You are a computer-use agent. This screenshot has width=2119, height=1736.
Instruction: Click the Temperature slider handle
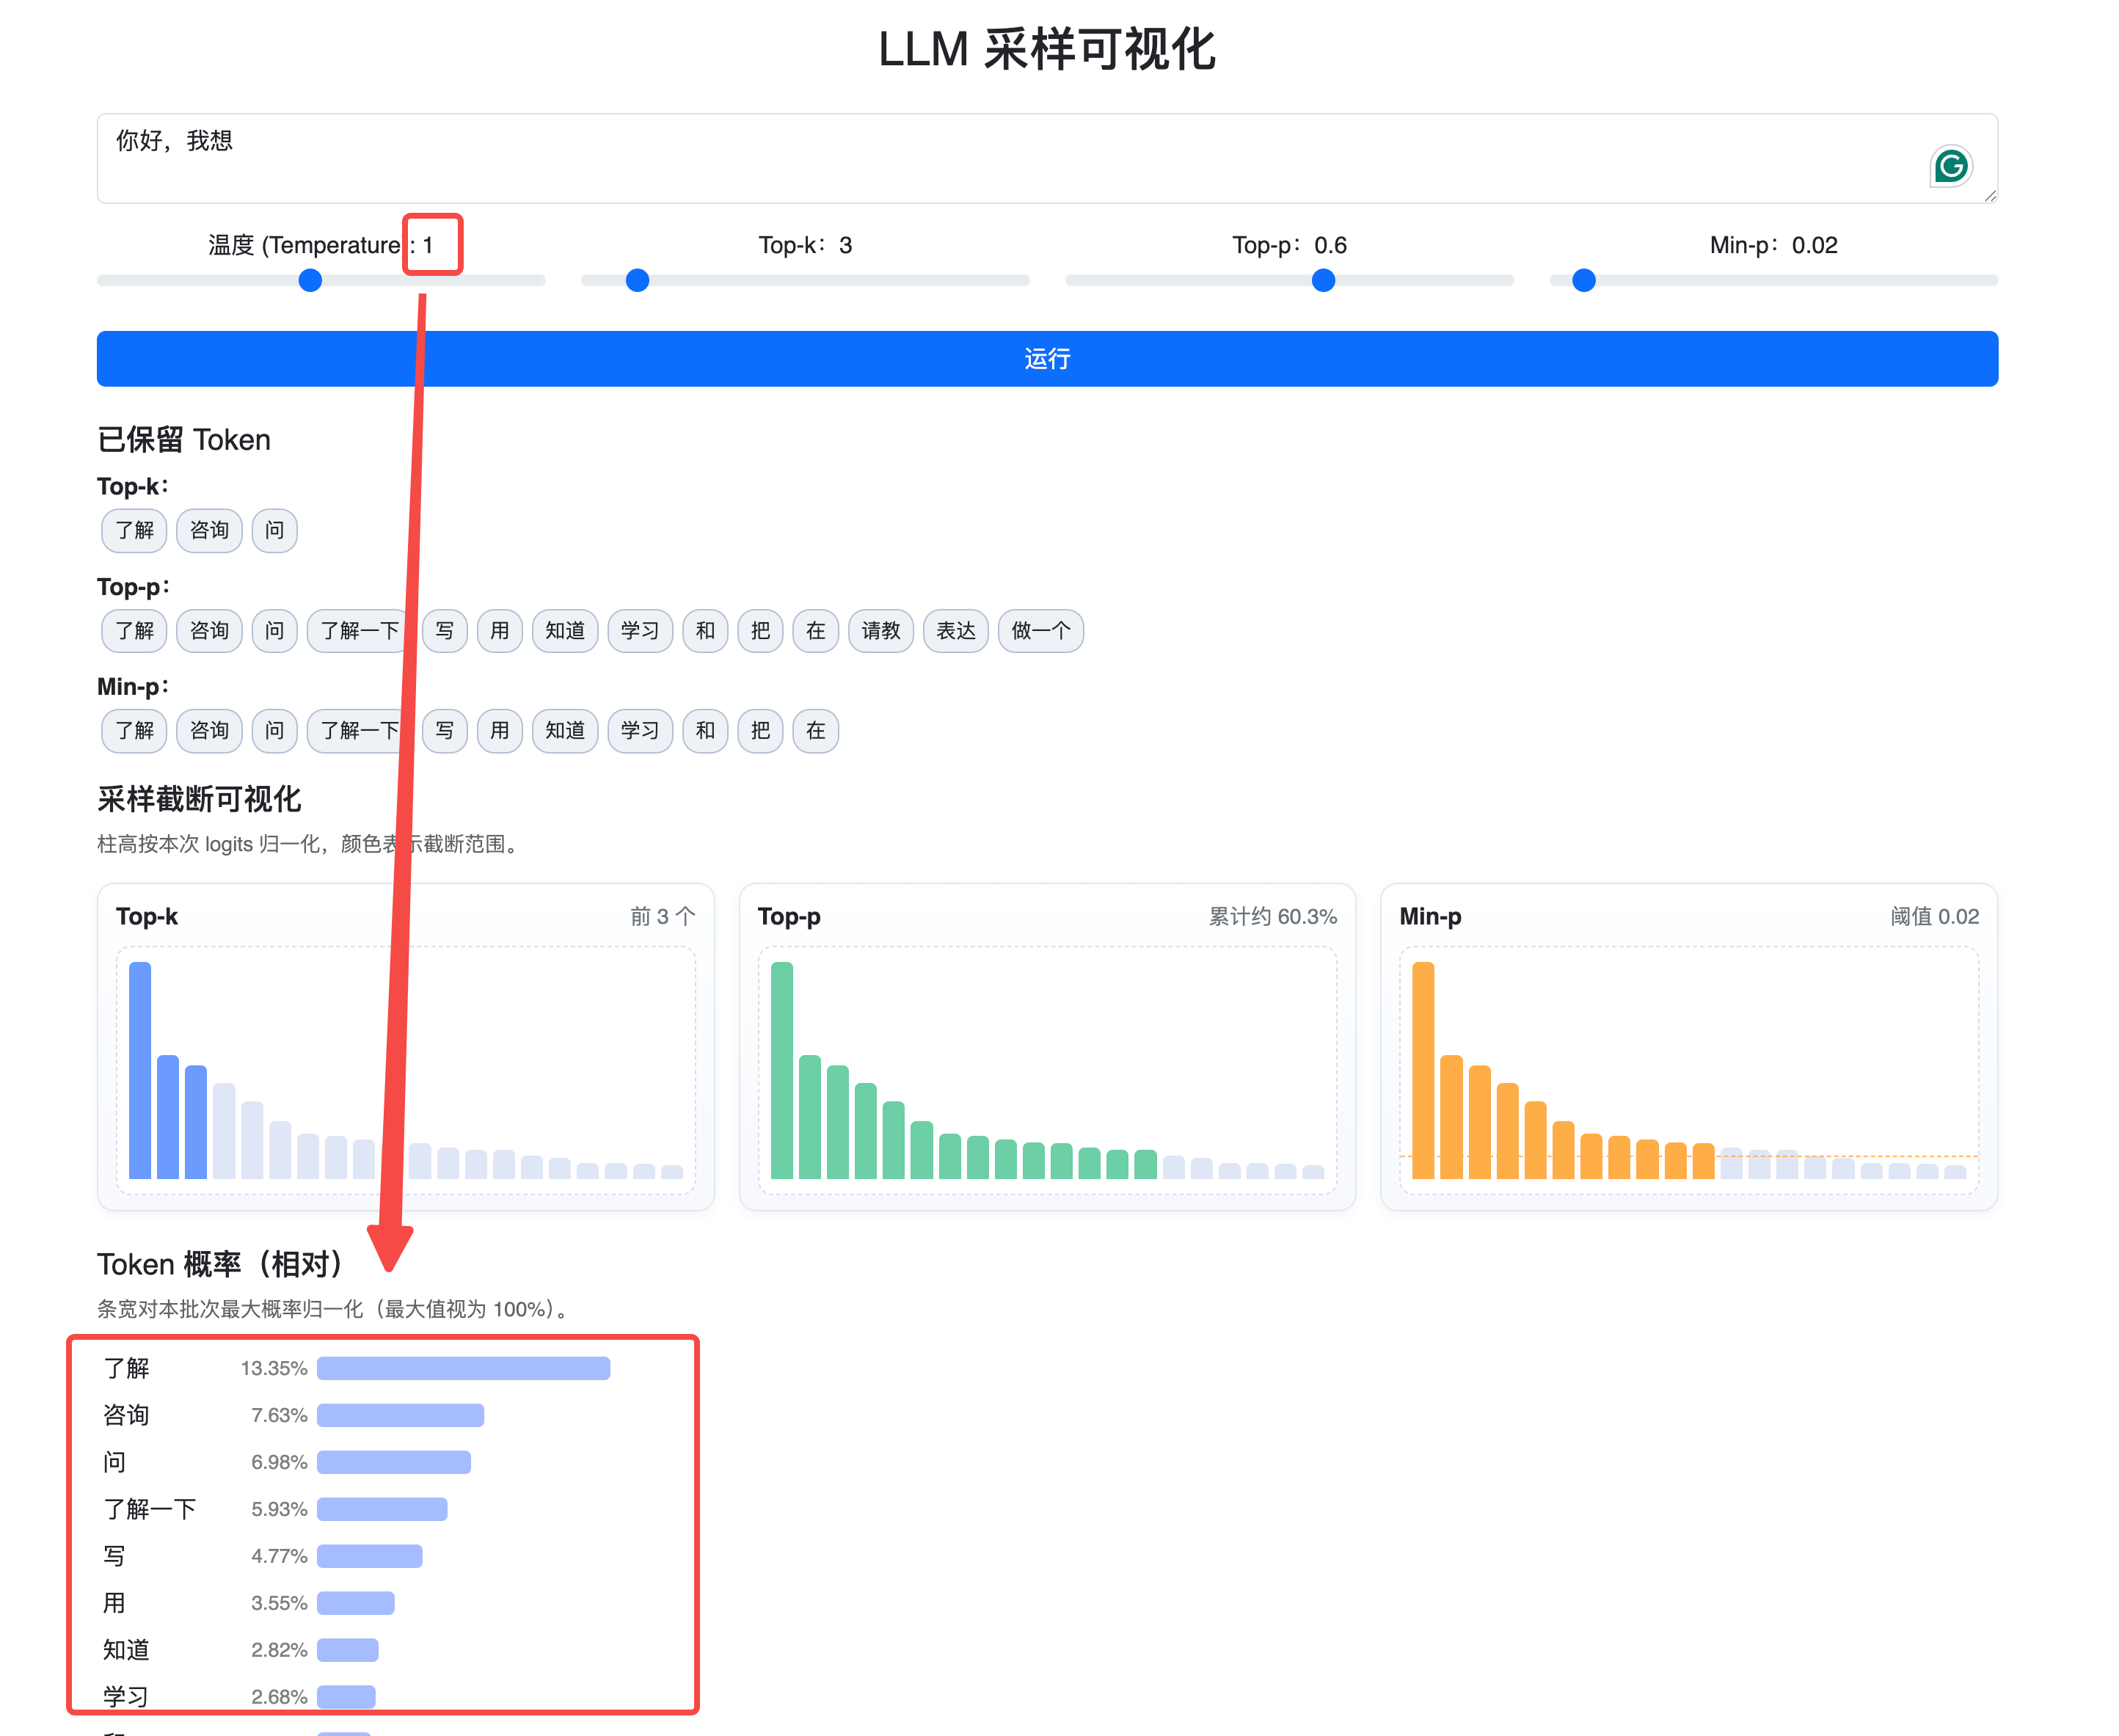coord(310,281)
